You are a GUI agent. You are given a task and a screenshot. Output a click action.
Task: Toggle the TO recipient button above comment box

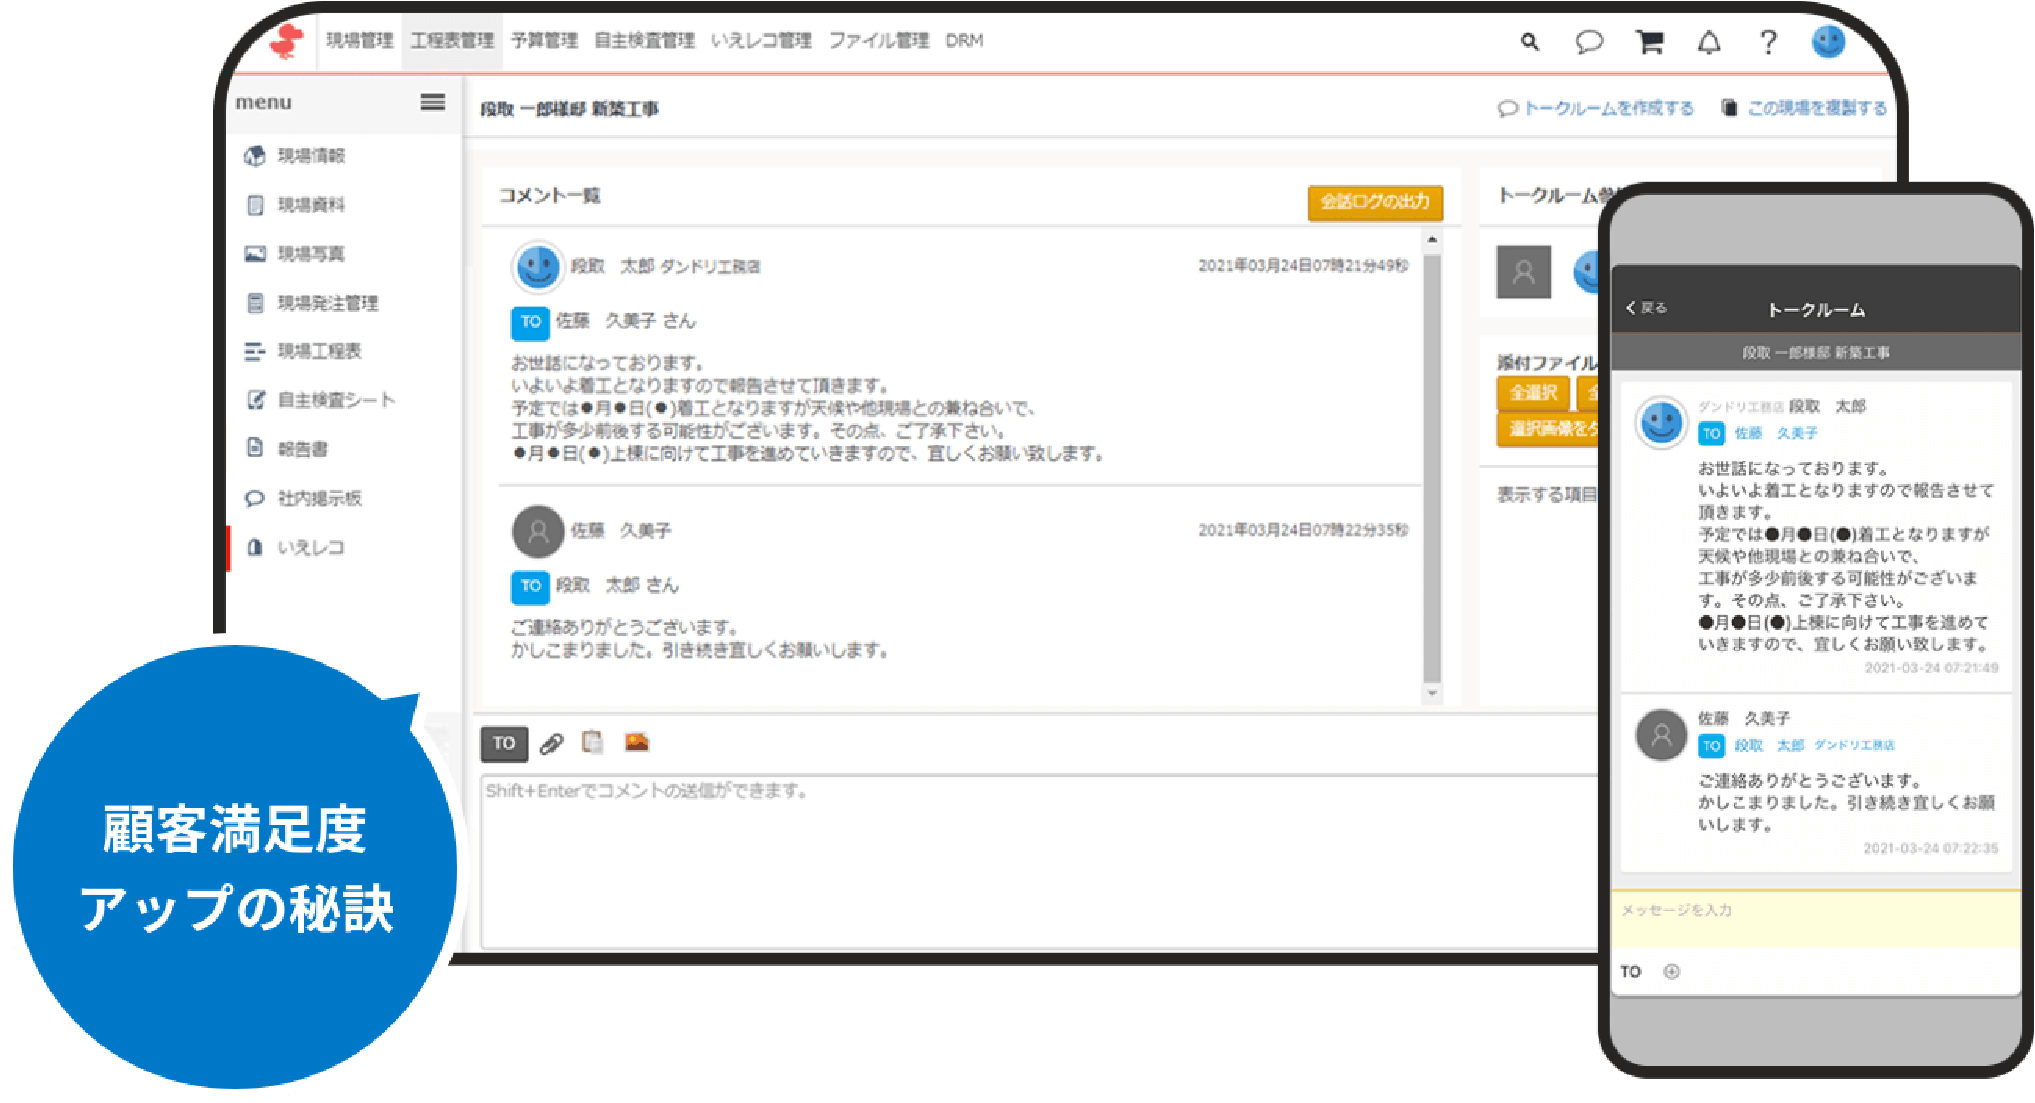504,743
